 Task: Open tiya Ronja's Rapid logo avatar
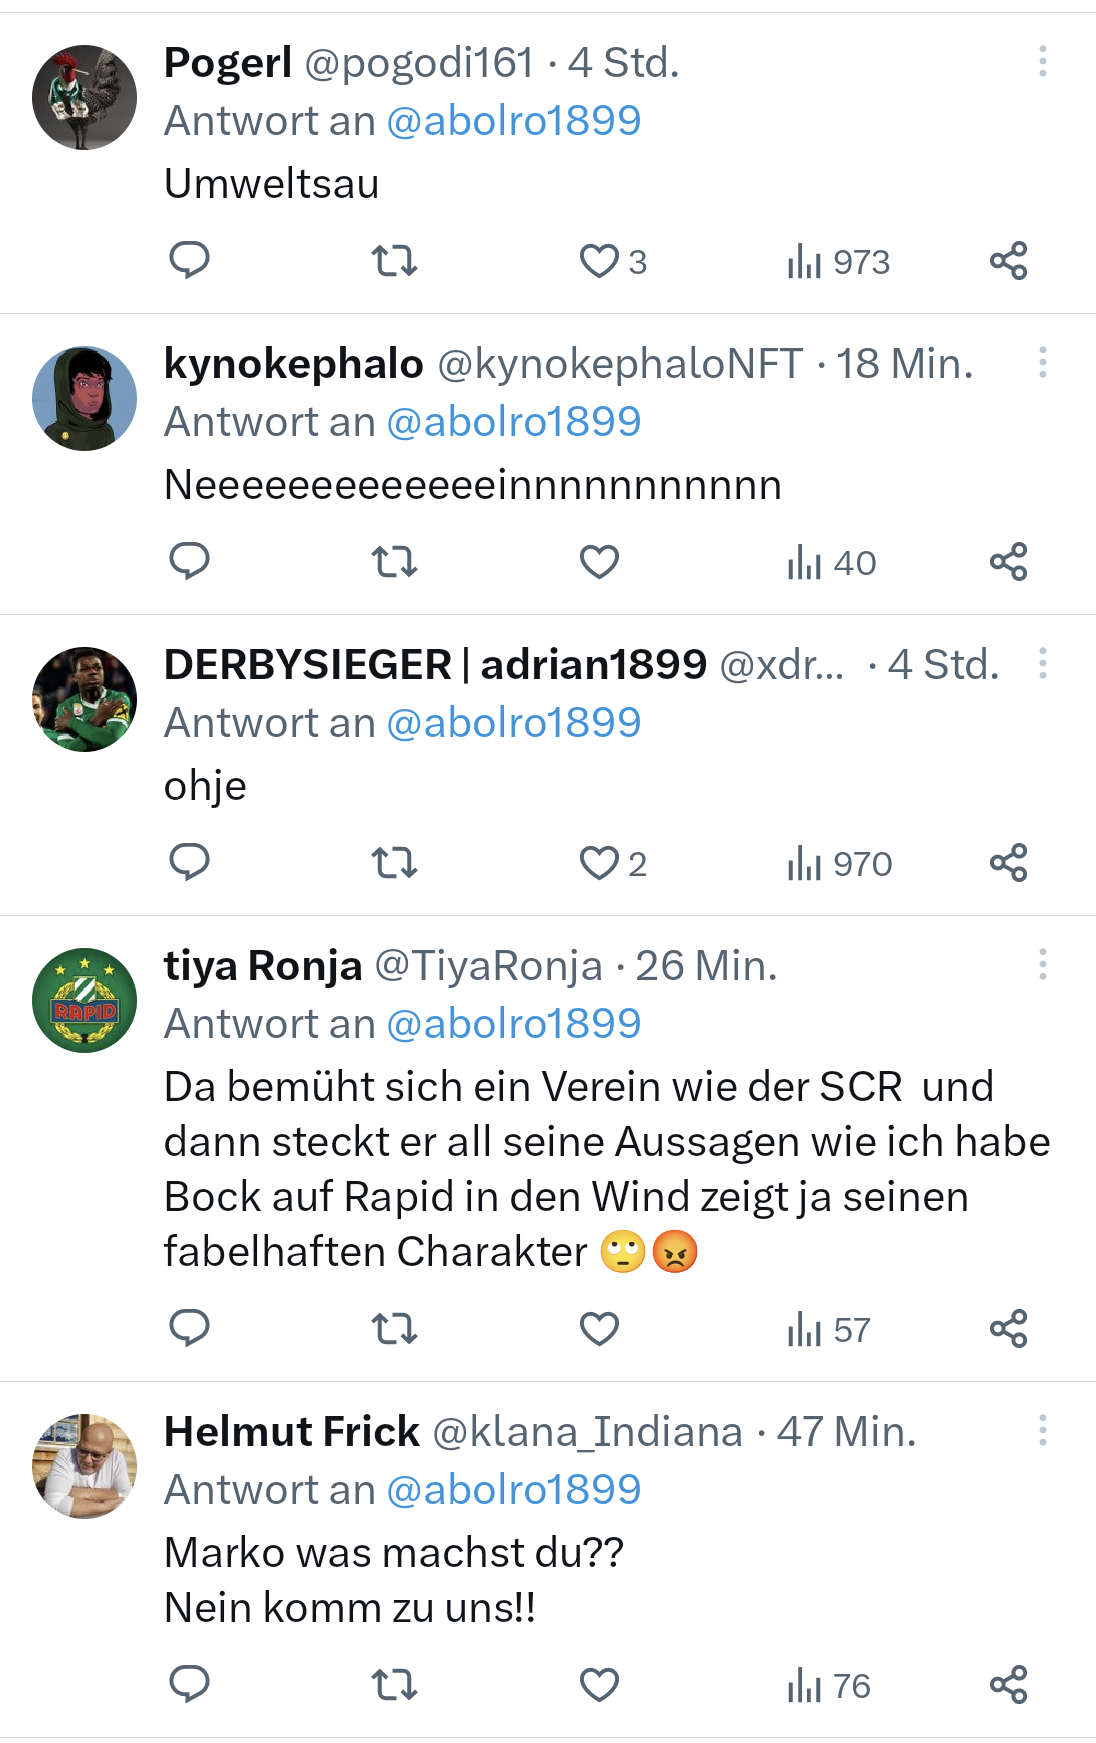pyautogui.click(x=85, y=1000)
